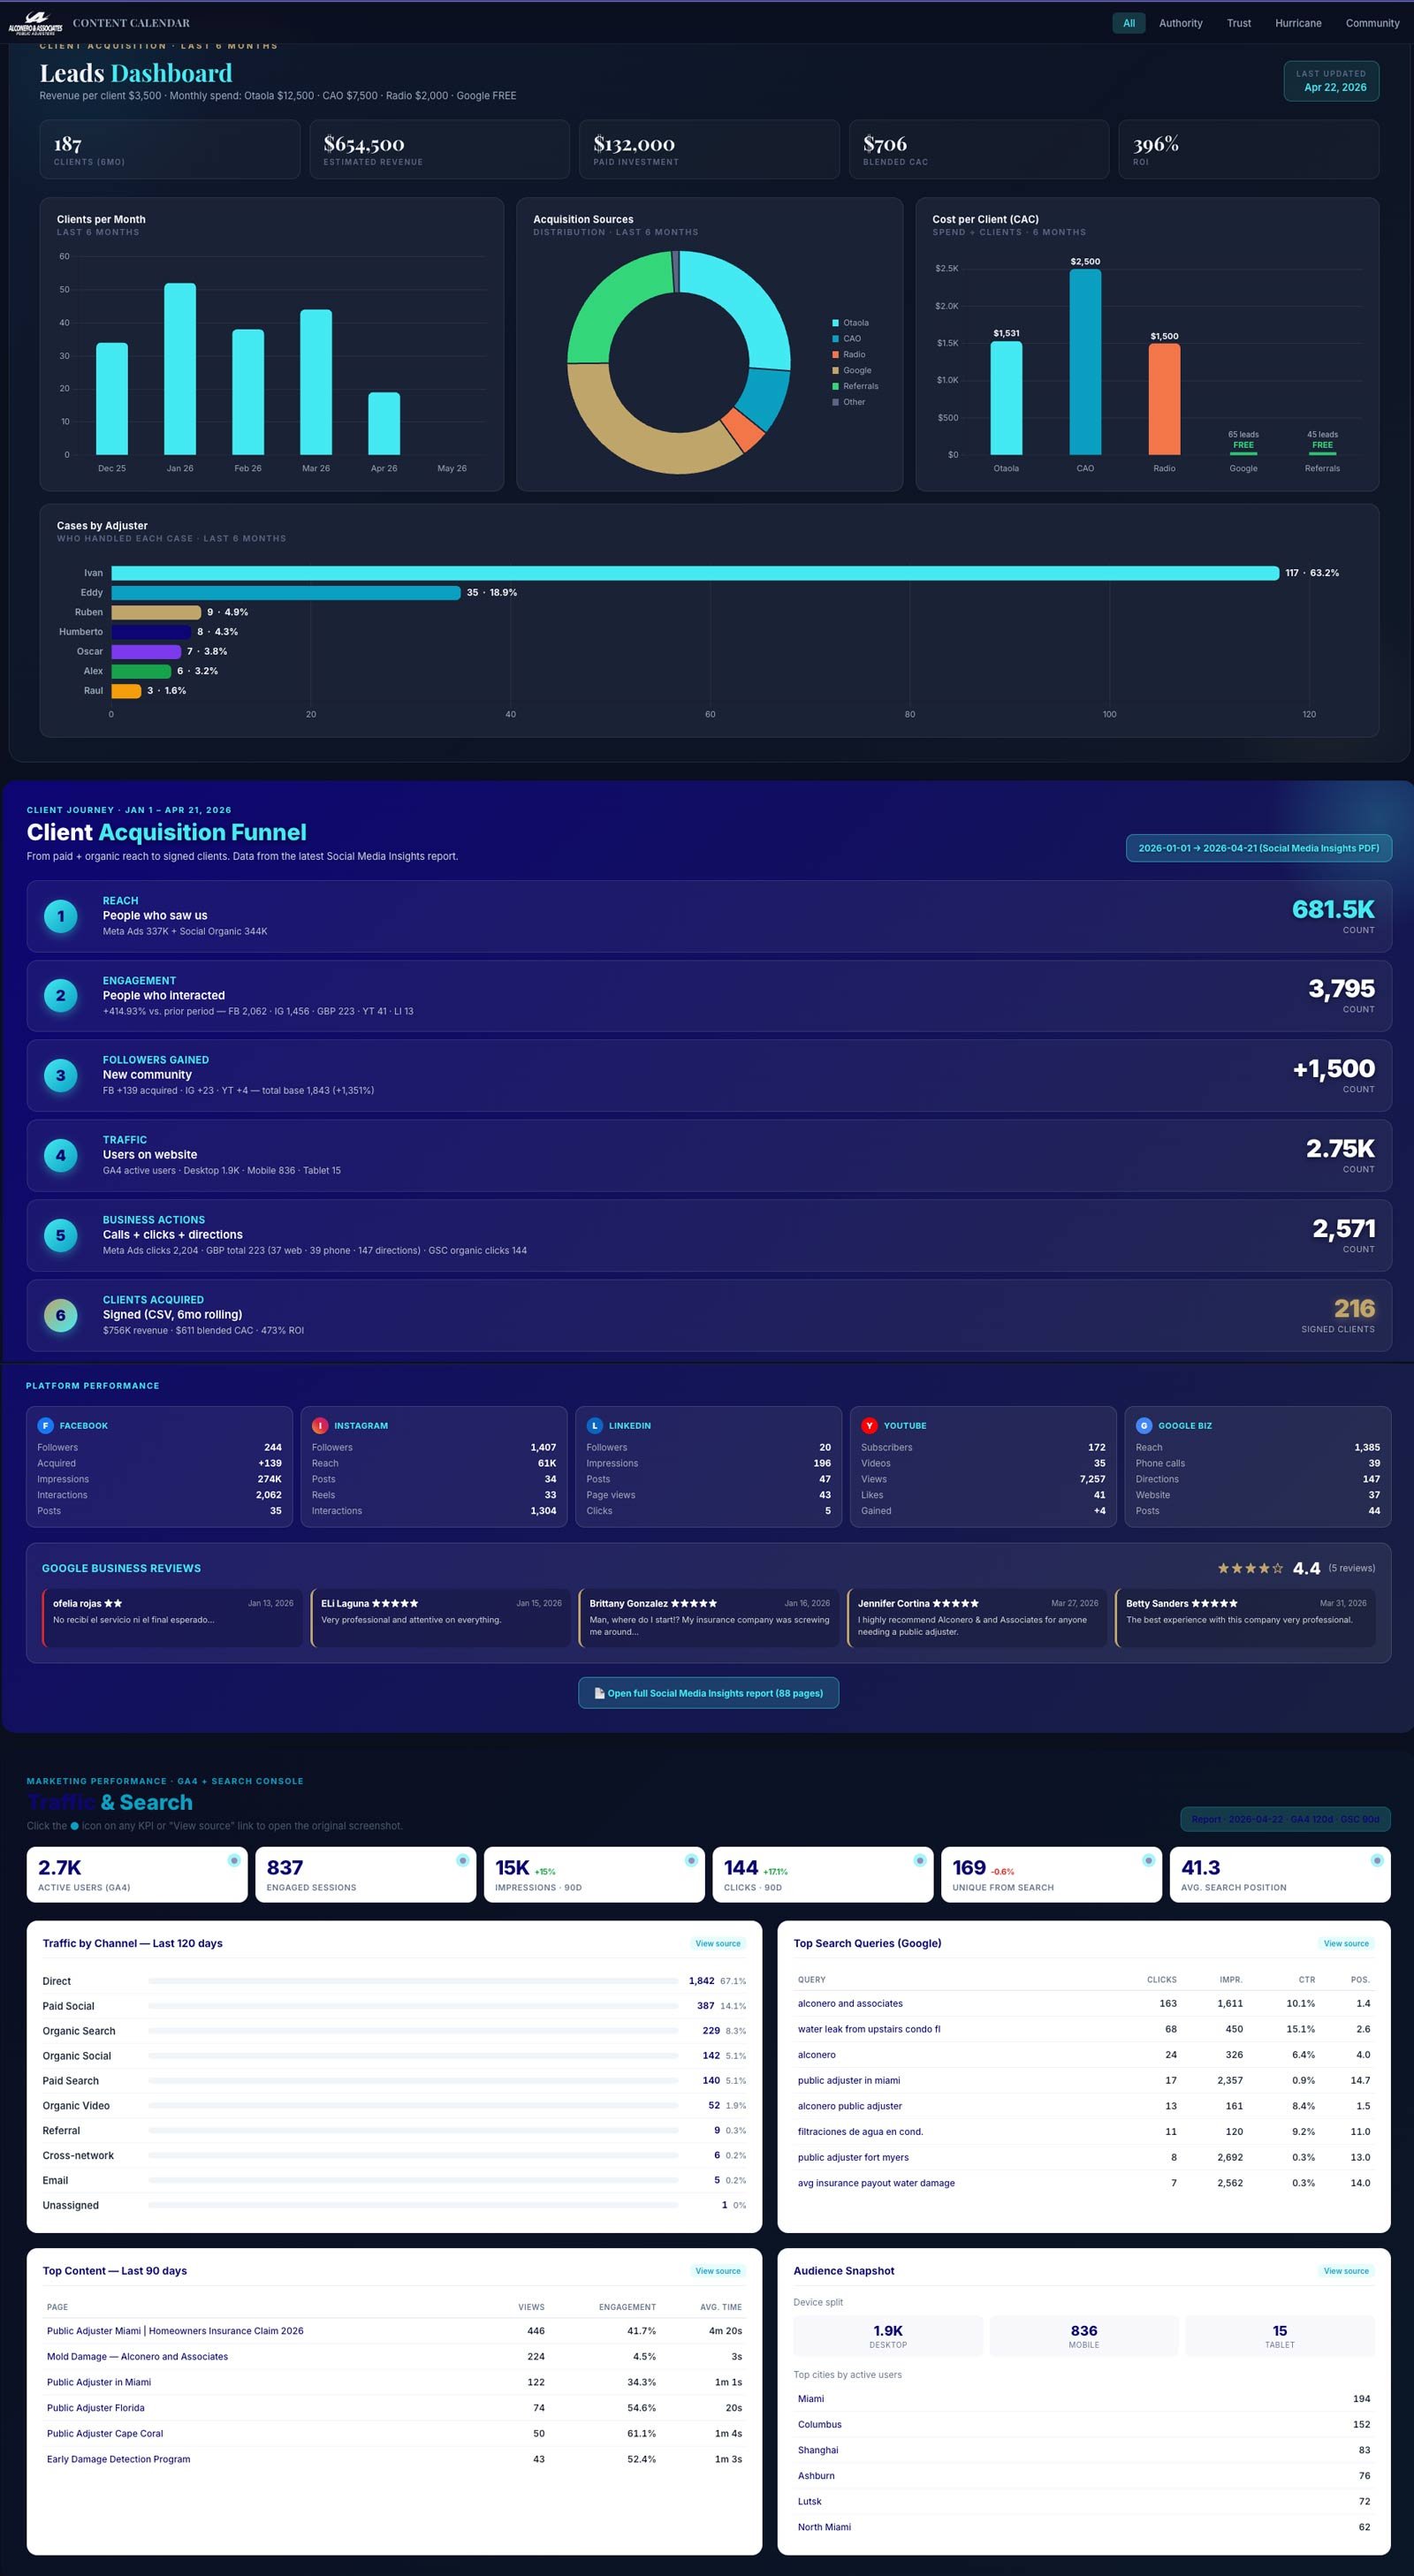This screenshot has height=2576, width=1414.
Task: Select the All filter tab
Action: pos(1129,23)
